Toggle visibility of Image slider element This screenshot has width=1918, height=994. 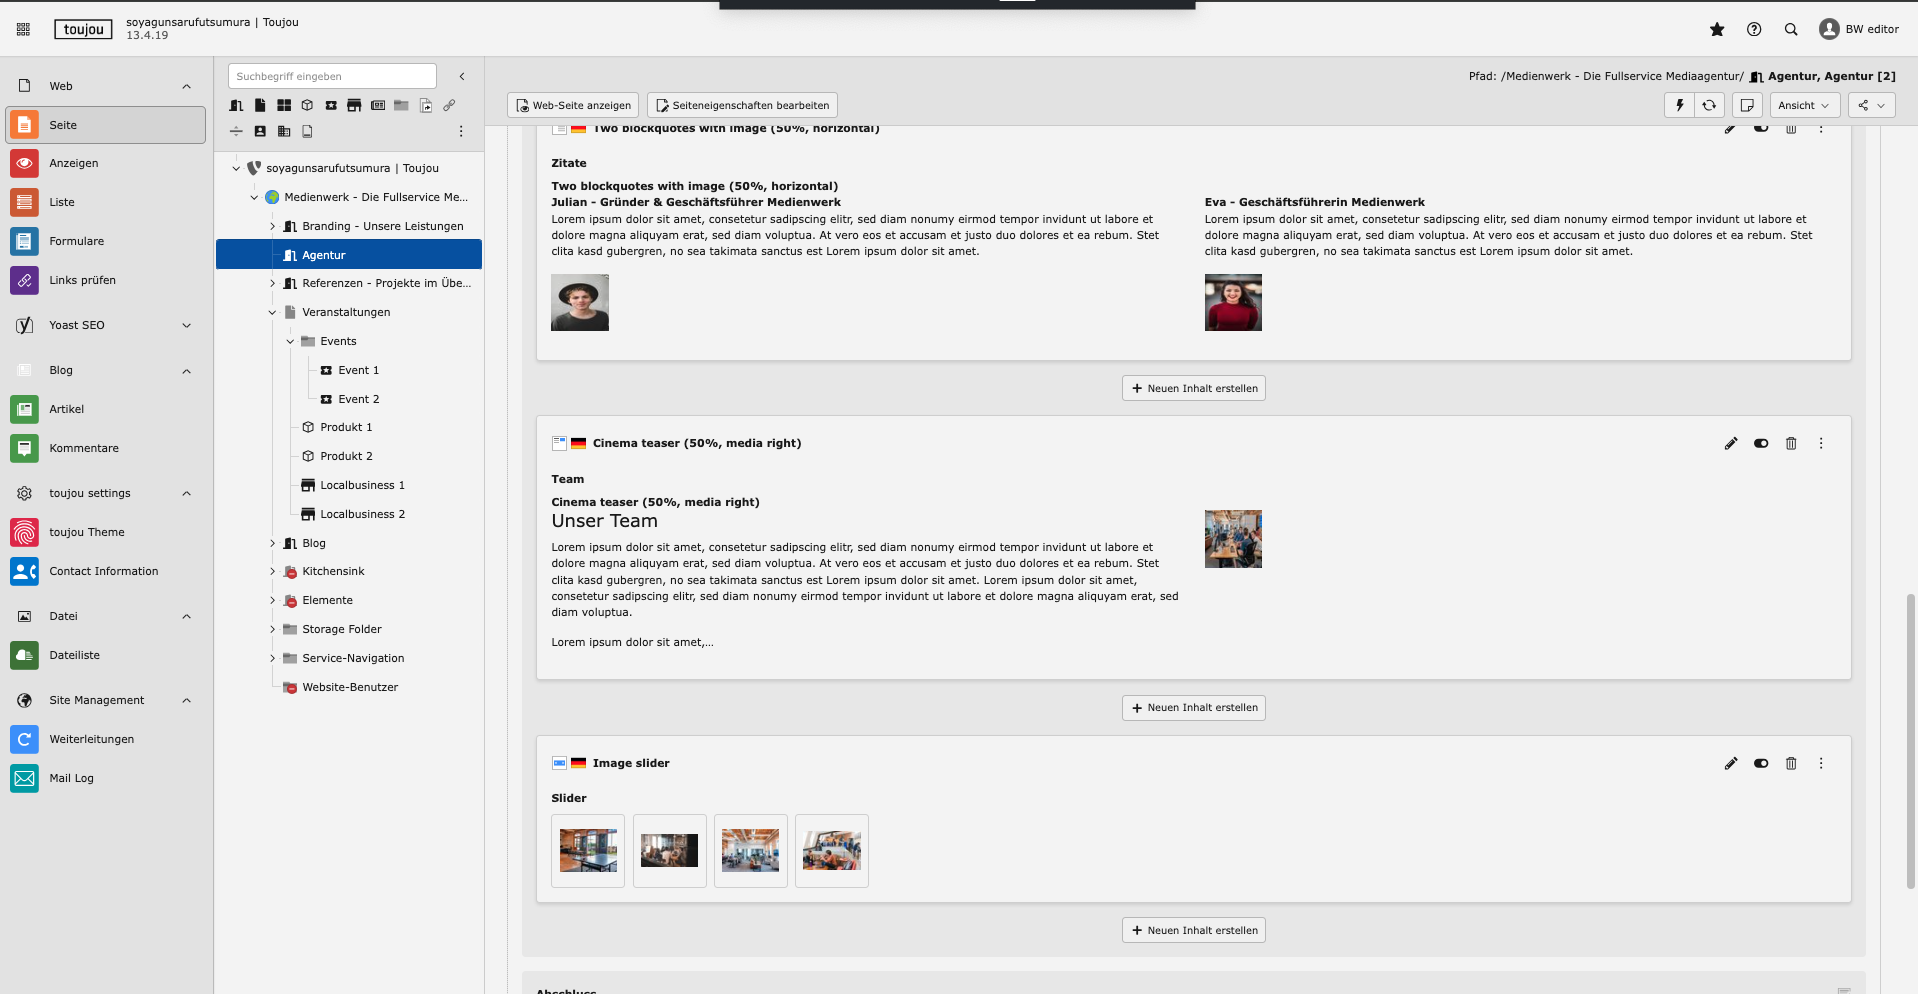[x=1761, y=764]
